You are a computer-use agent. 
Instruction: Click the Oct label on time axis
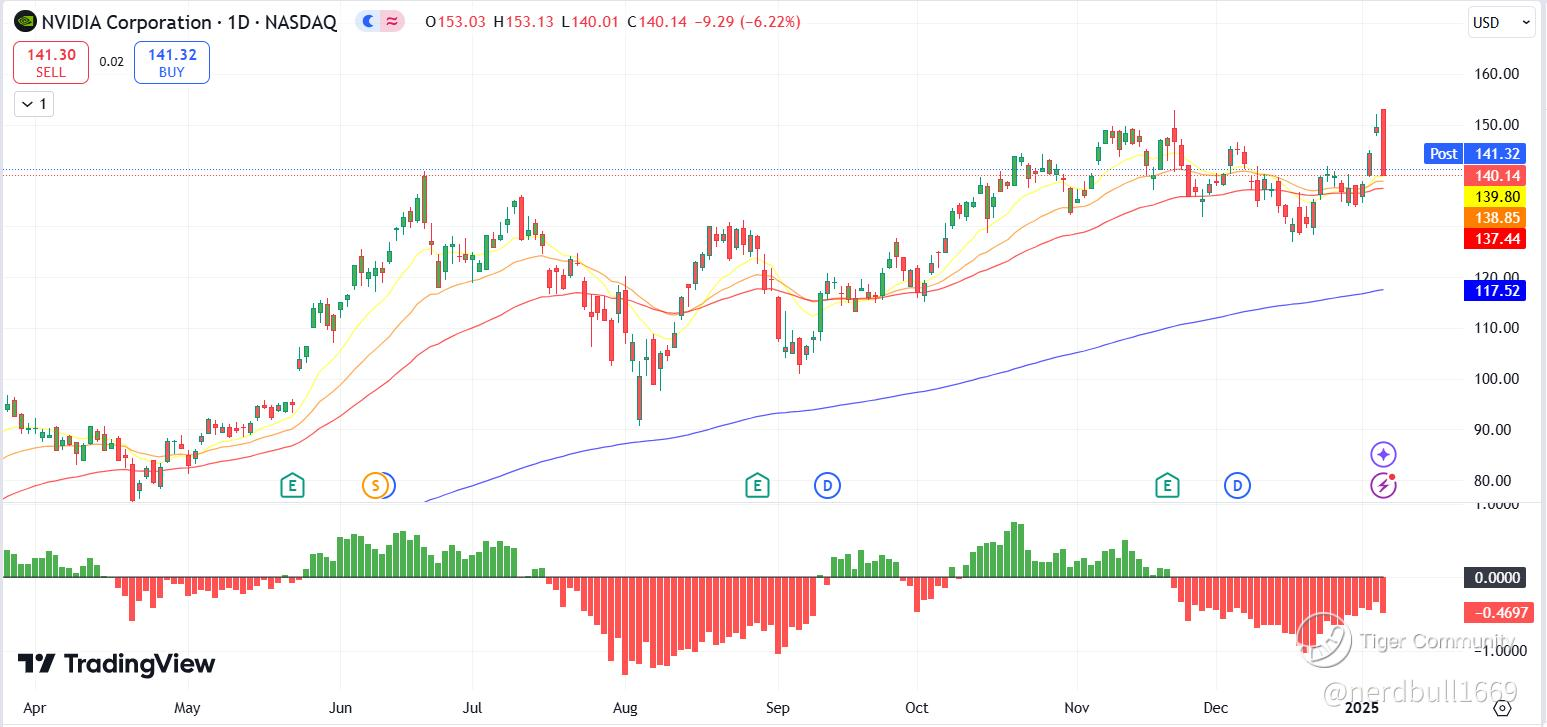[x=916, y=708]
